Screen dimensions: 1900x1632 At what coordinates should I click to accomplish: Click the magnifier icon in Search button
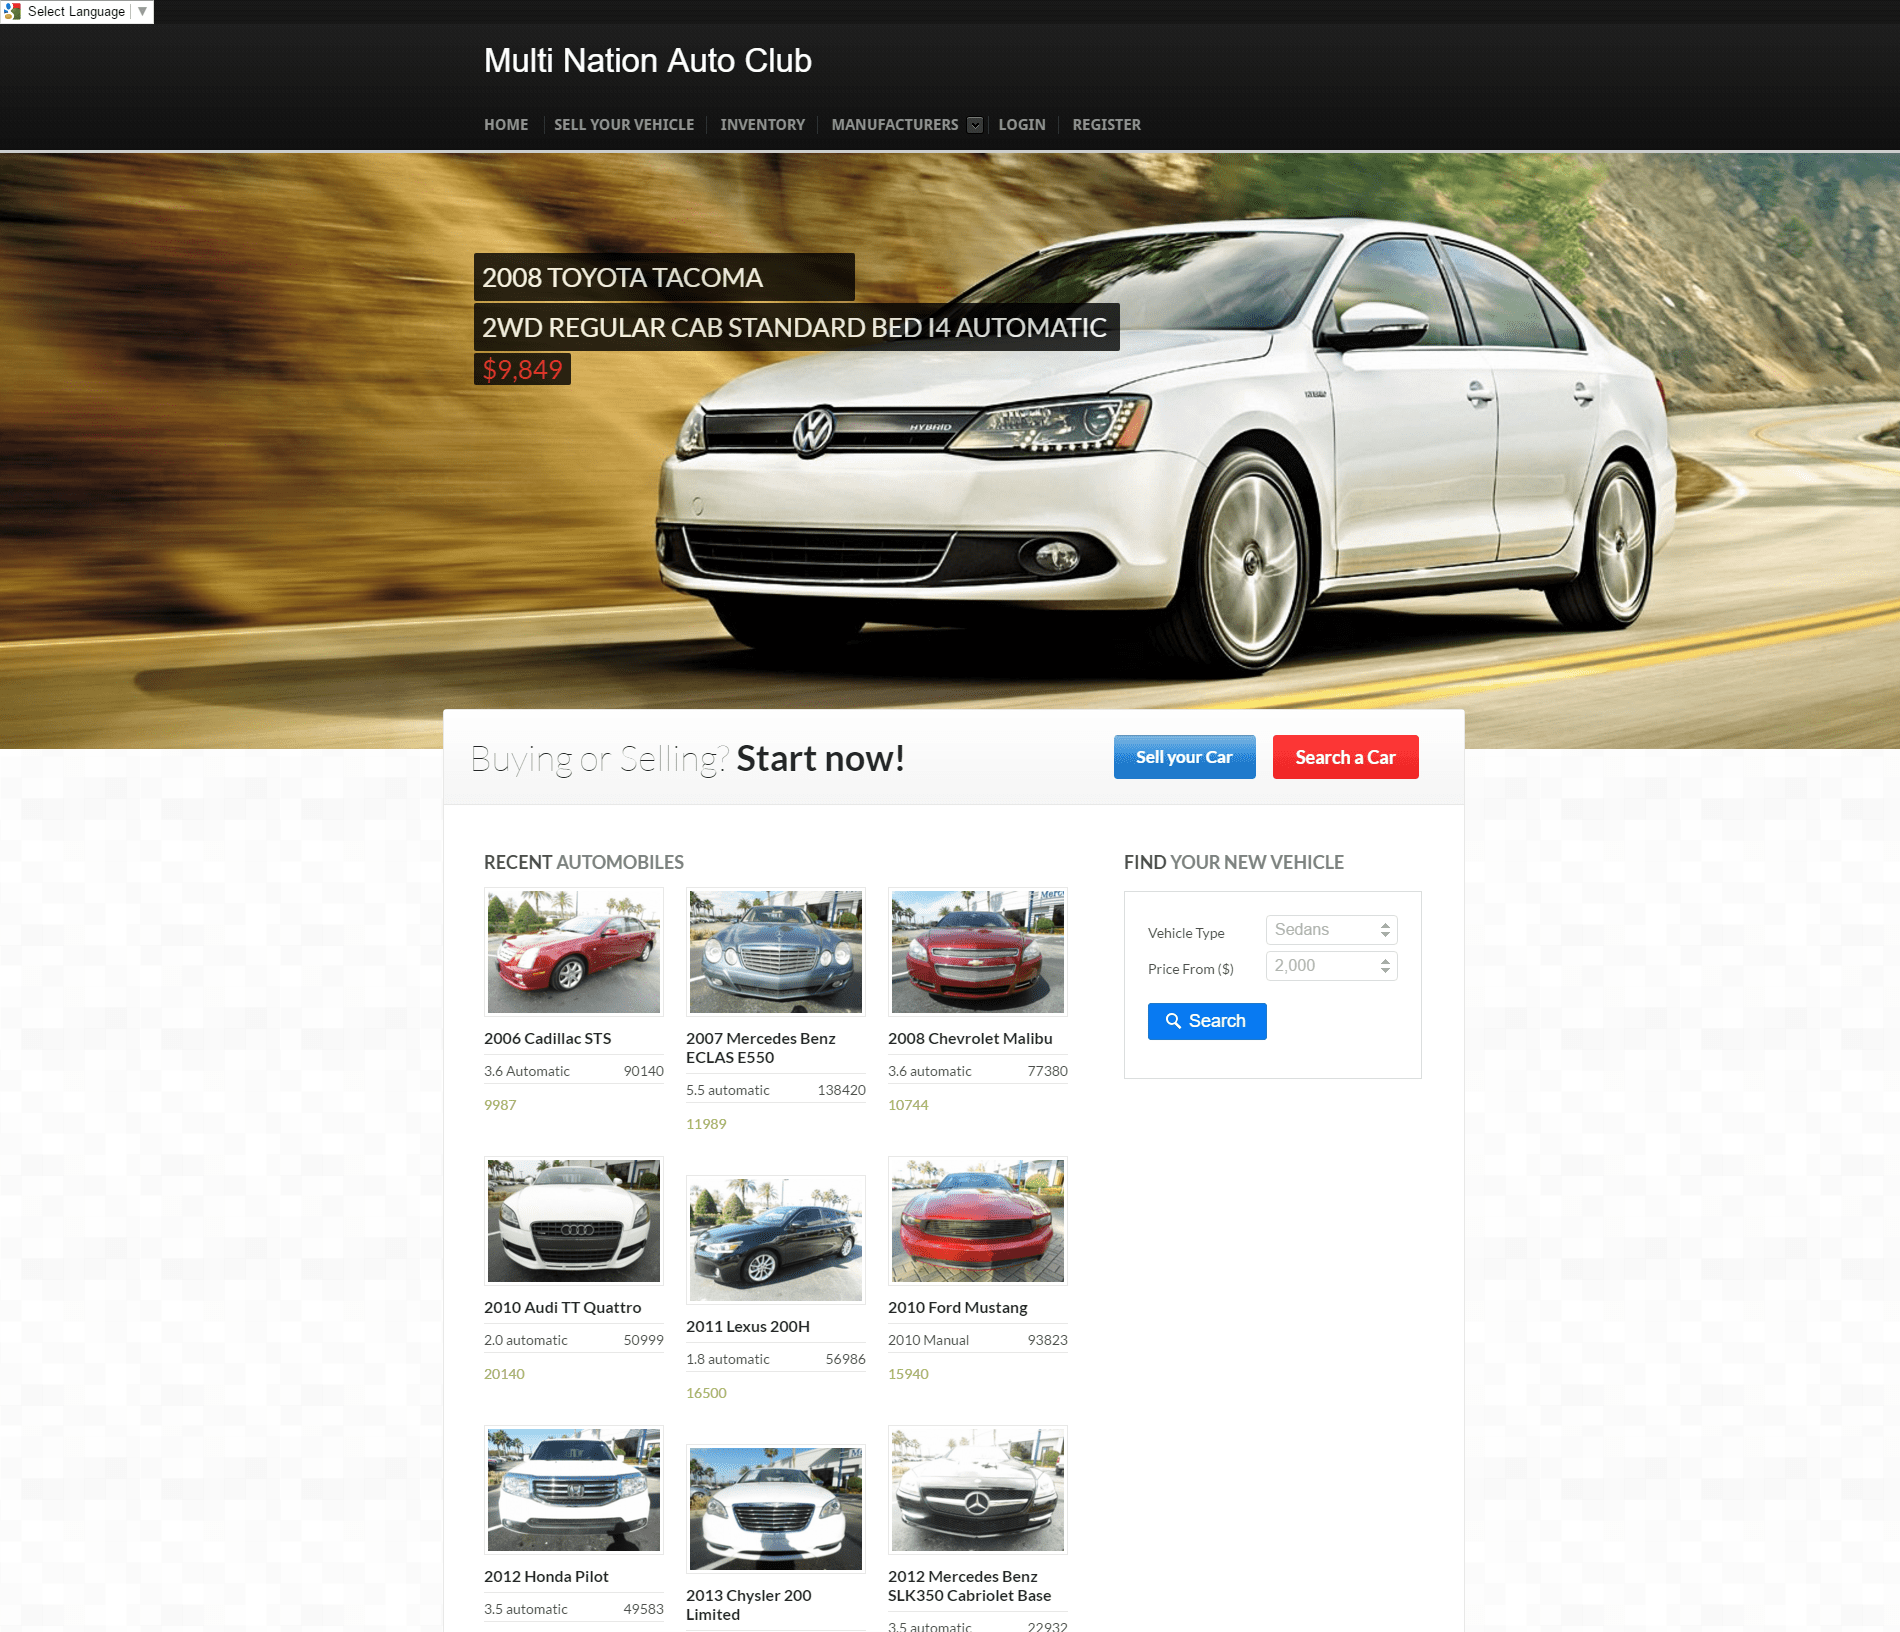1173,1021
